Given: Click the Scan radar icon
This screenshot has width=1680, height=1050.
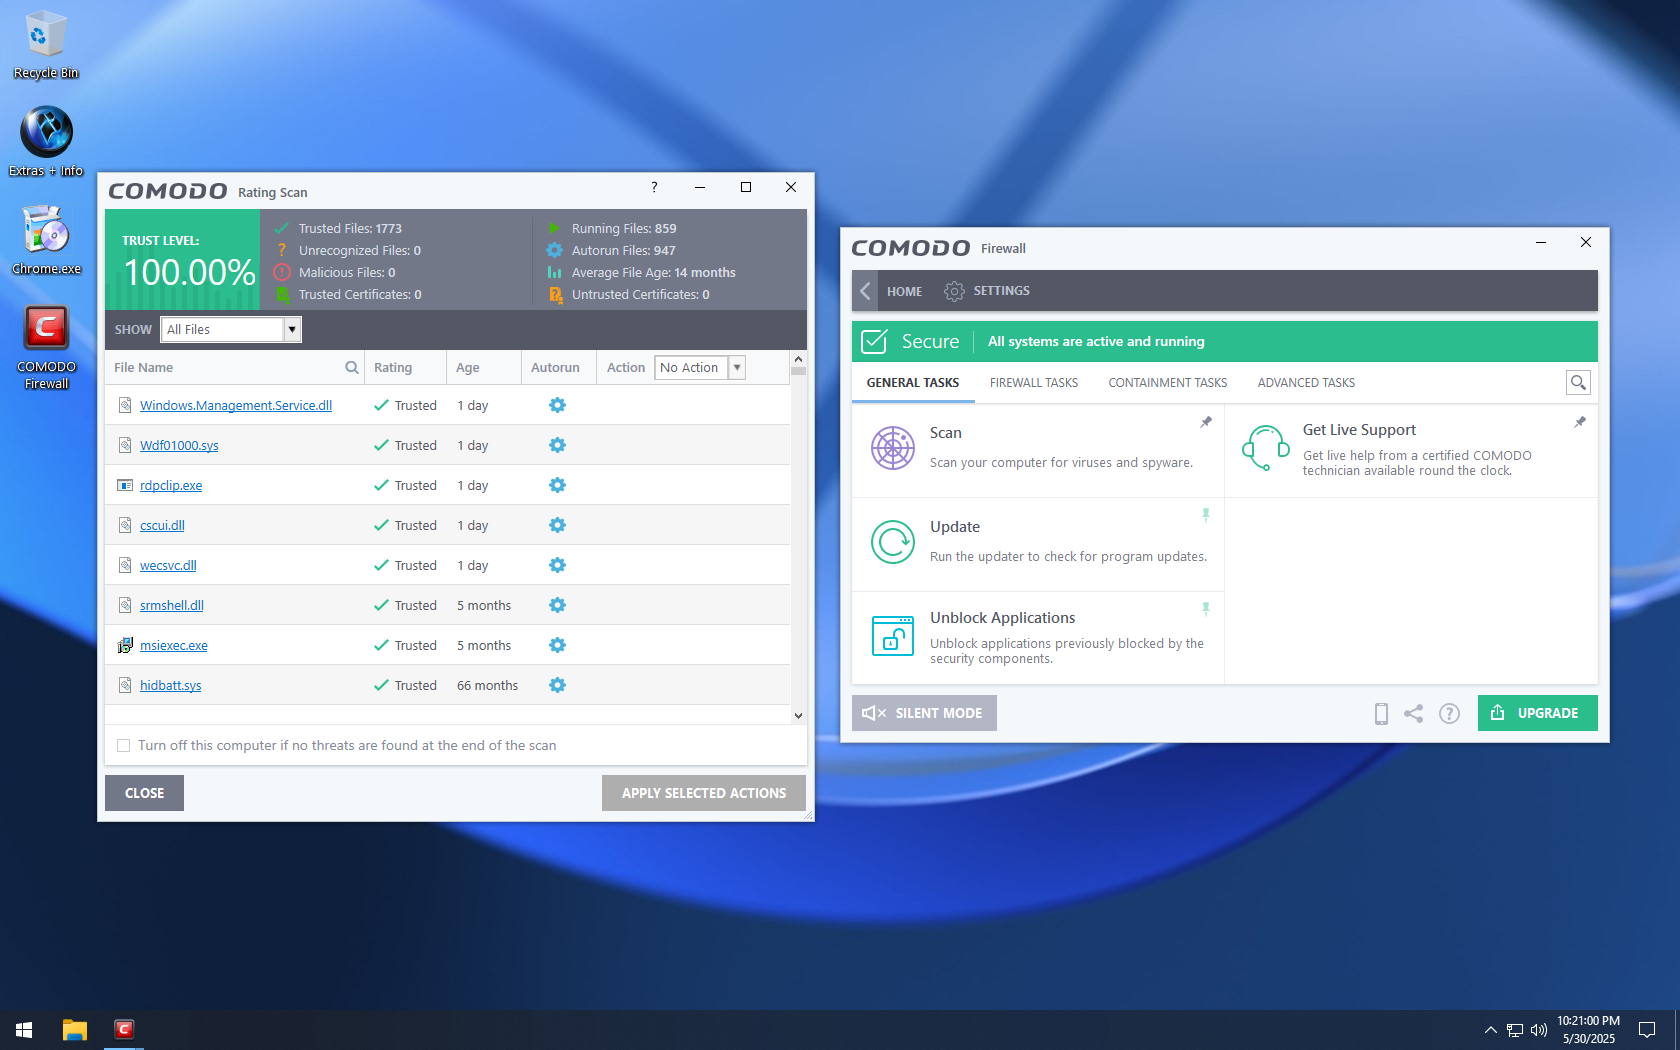Looking at the screenshot, I should click(892, 448).
